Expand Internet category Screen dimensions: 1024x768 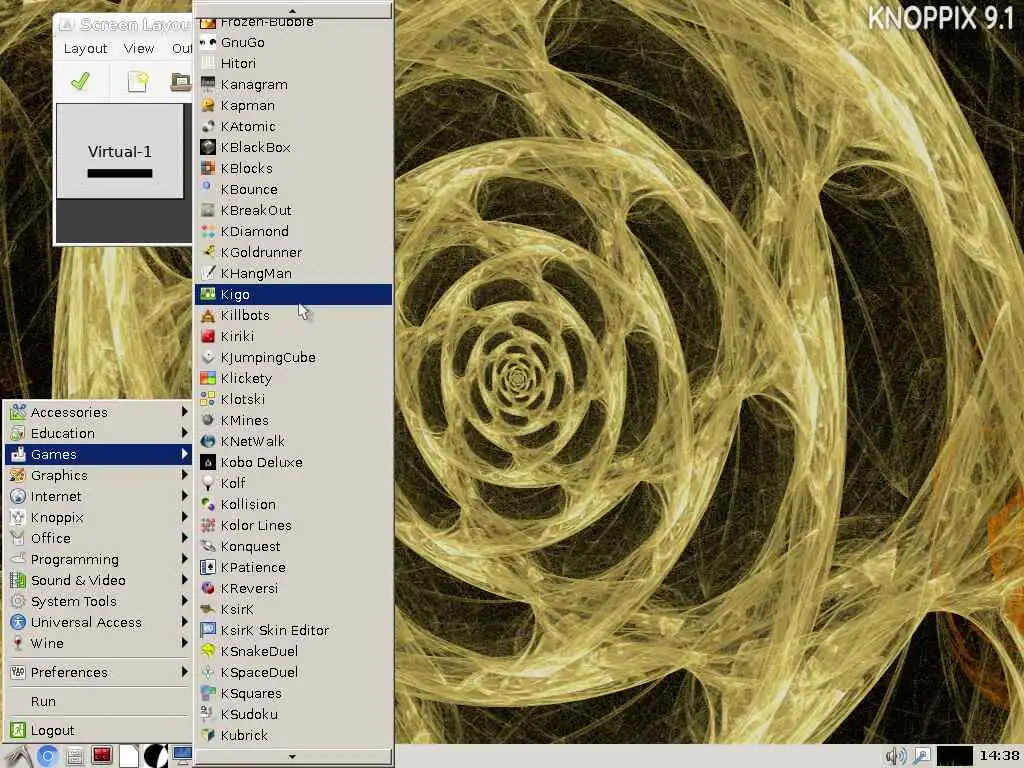(98, 496)
